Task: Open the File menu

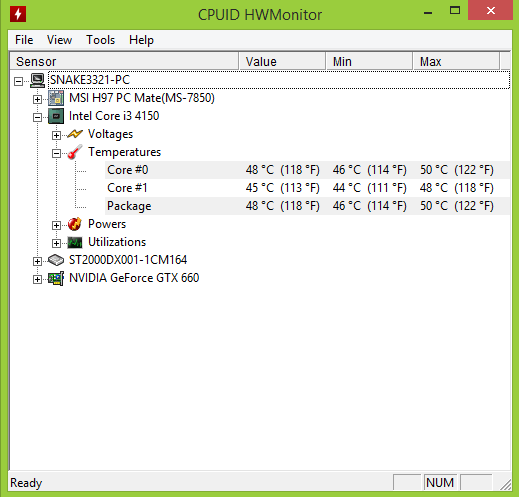Action: pos(24,40)
